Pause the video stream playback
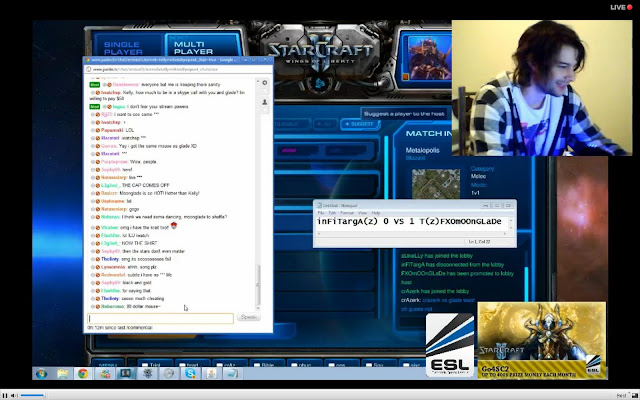 (x=5, y=395)
